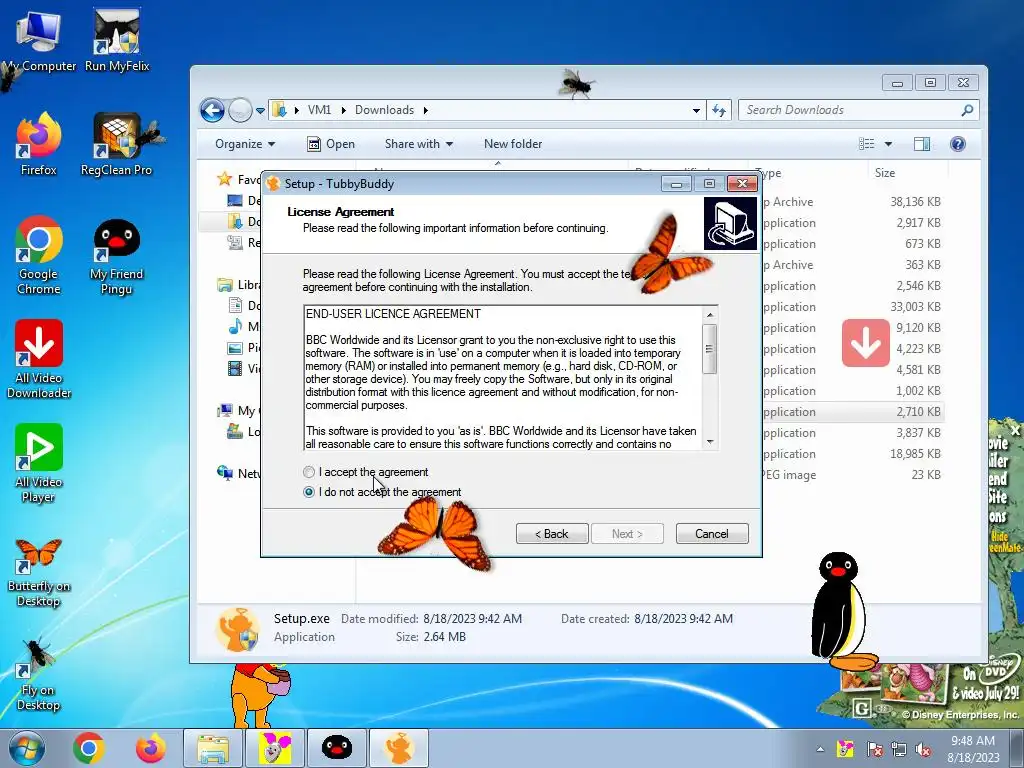1024x768 pixels.
Task: Click the Size column header
Action: (x=885, y=173)
